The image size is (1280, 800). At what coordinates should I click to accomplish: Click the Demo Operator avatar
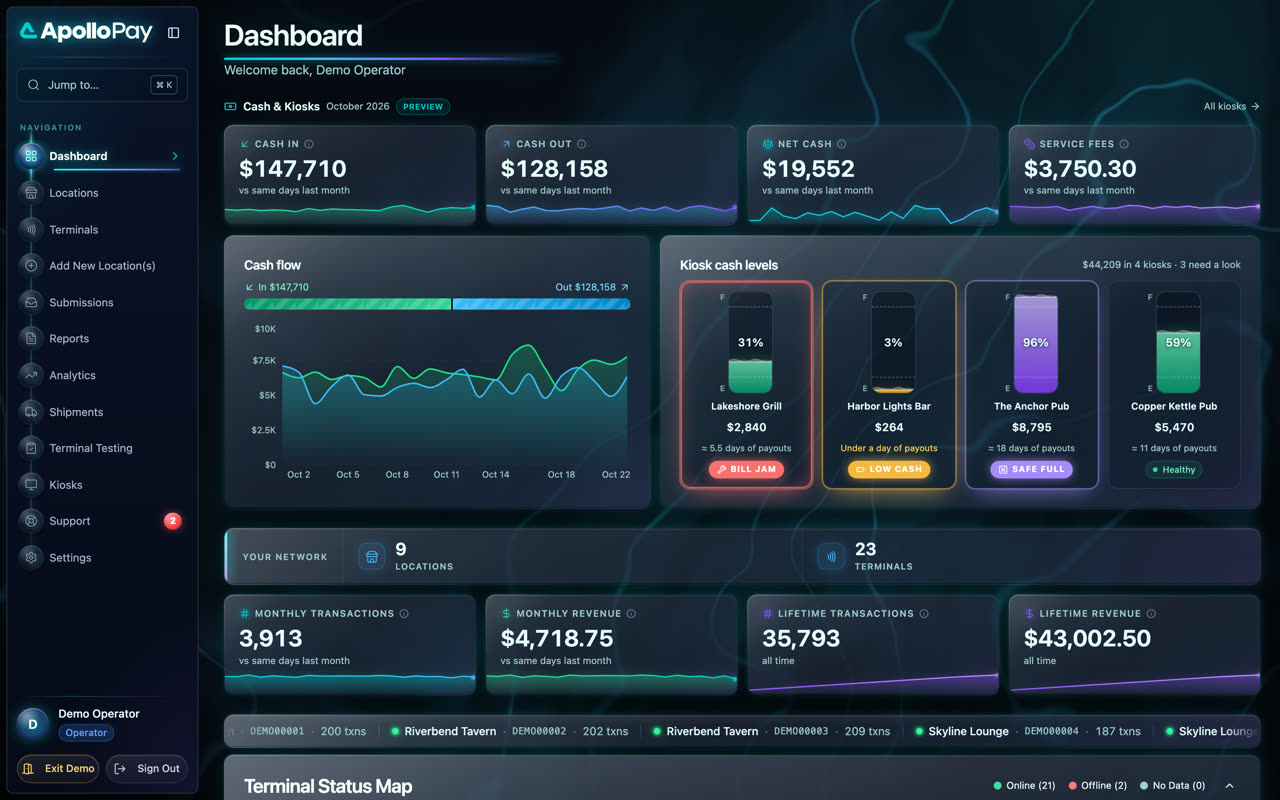click(32, 723)
